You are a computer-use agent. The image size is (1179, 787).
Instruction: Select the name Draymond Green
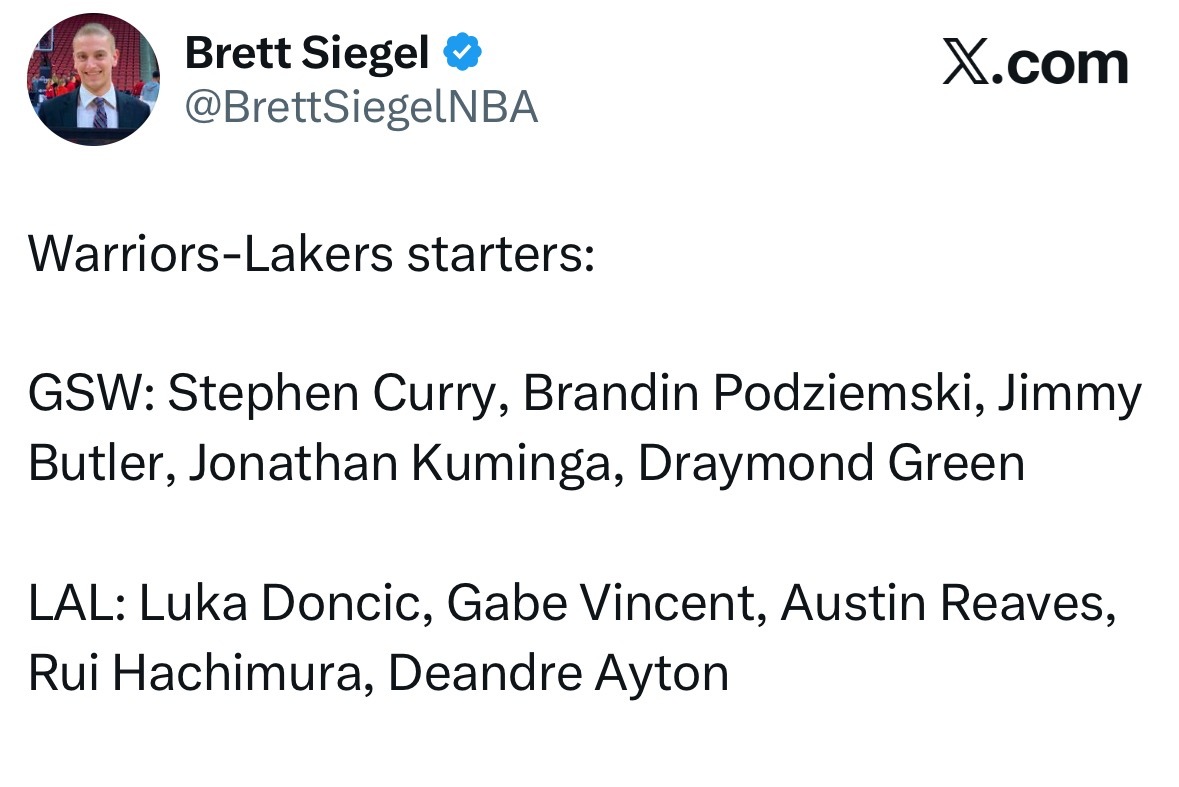point(832,464)
